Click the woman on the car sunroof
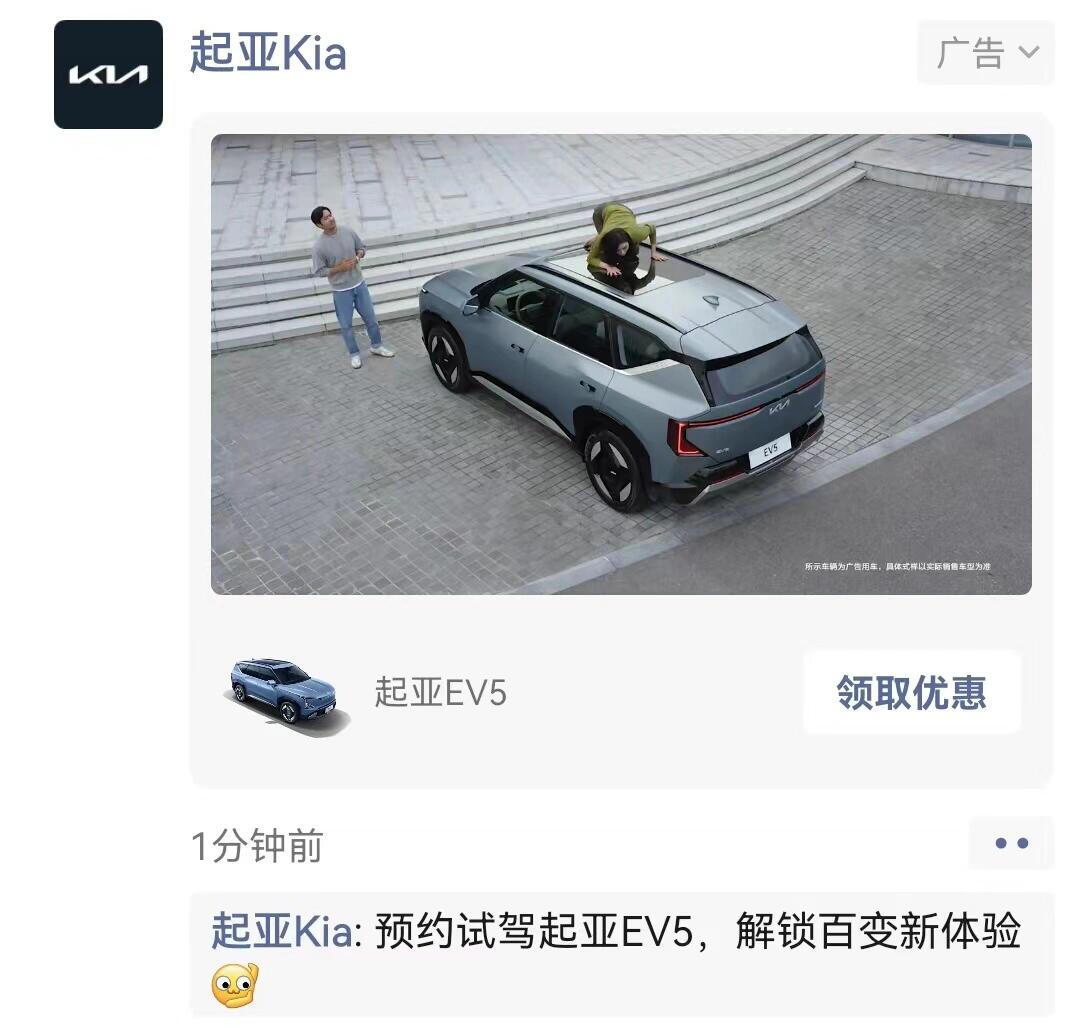This screenshot has width=1088, height=1028. tap(622, 247)
